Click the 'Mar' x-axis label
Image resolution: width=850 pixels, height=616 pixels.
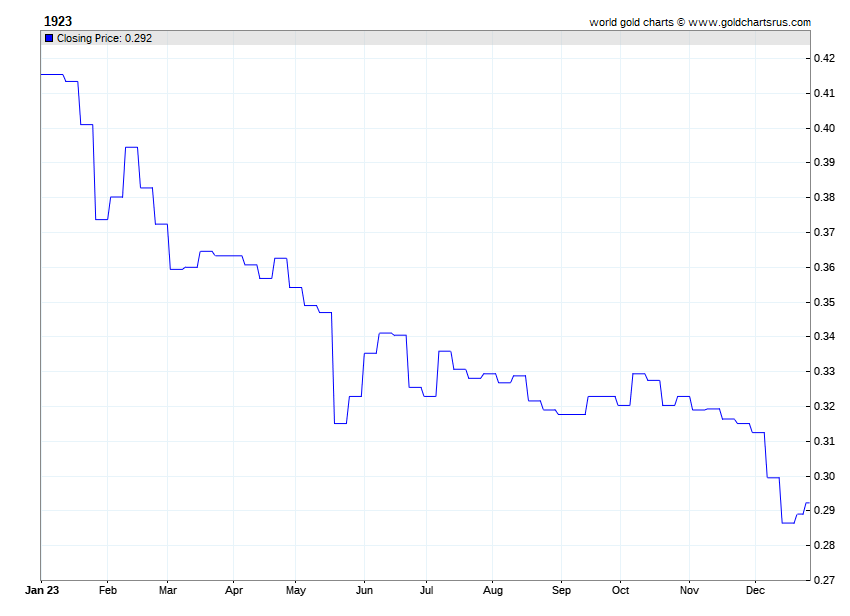point(168,590)
